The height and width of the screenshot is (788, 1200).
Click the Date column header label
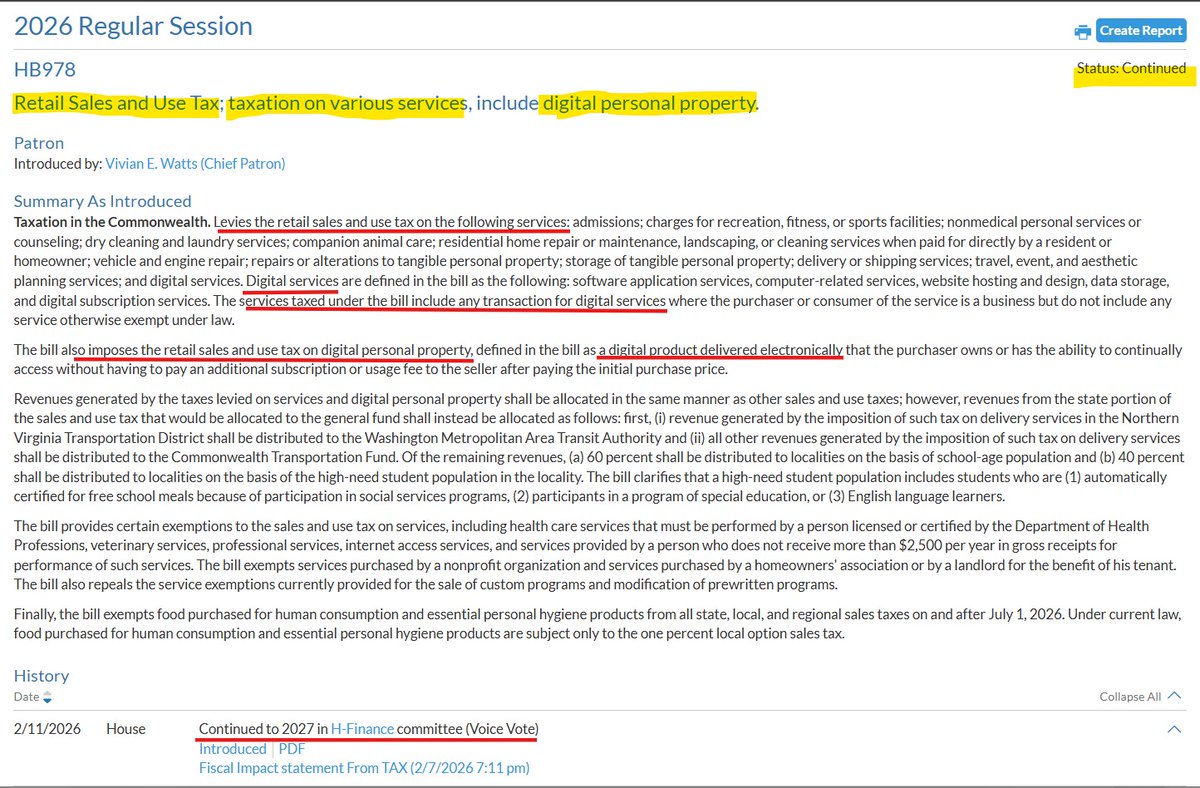pyautogui.click(x=27, y=697)
